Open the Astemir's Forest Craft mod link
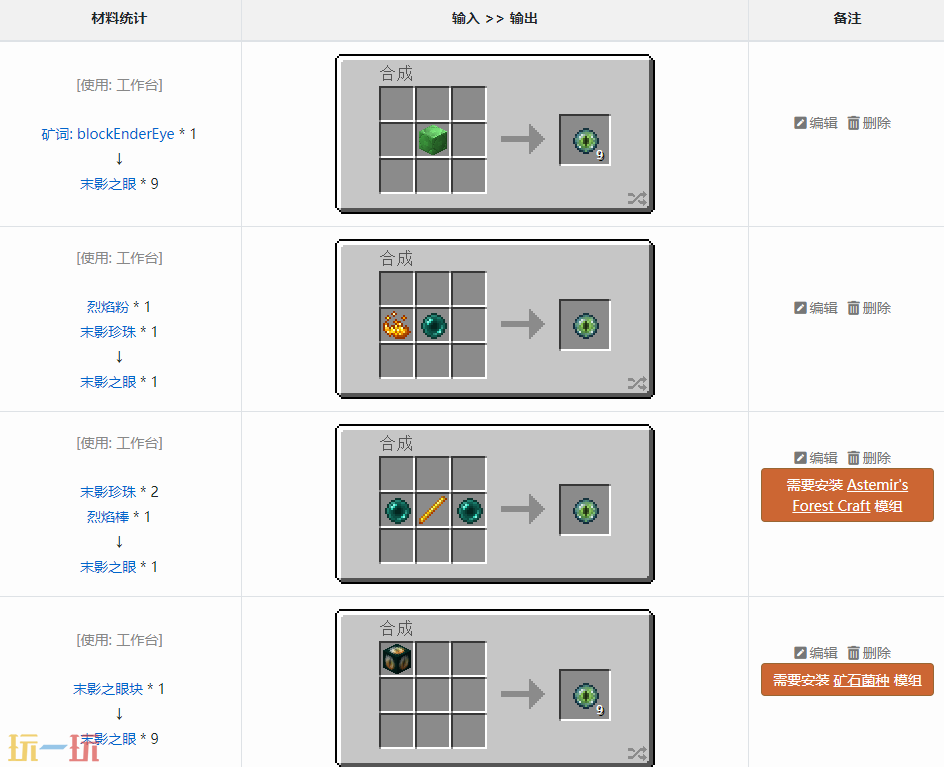 [x=850, y=495]
